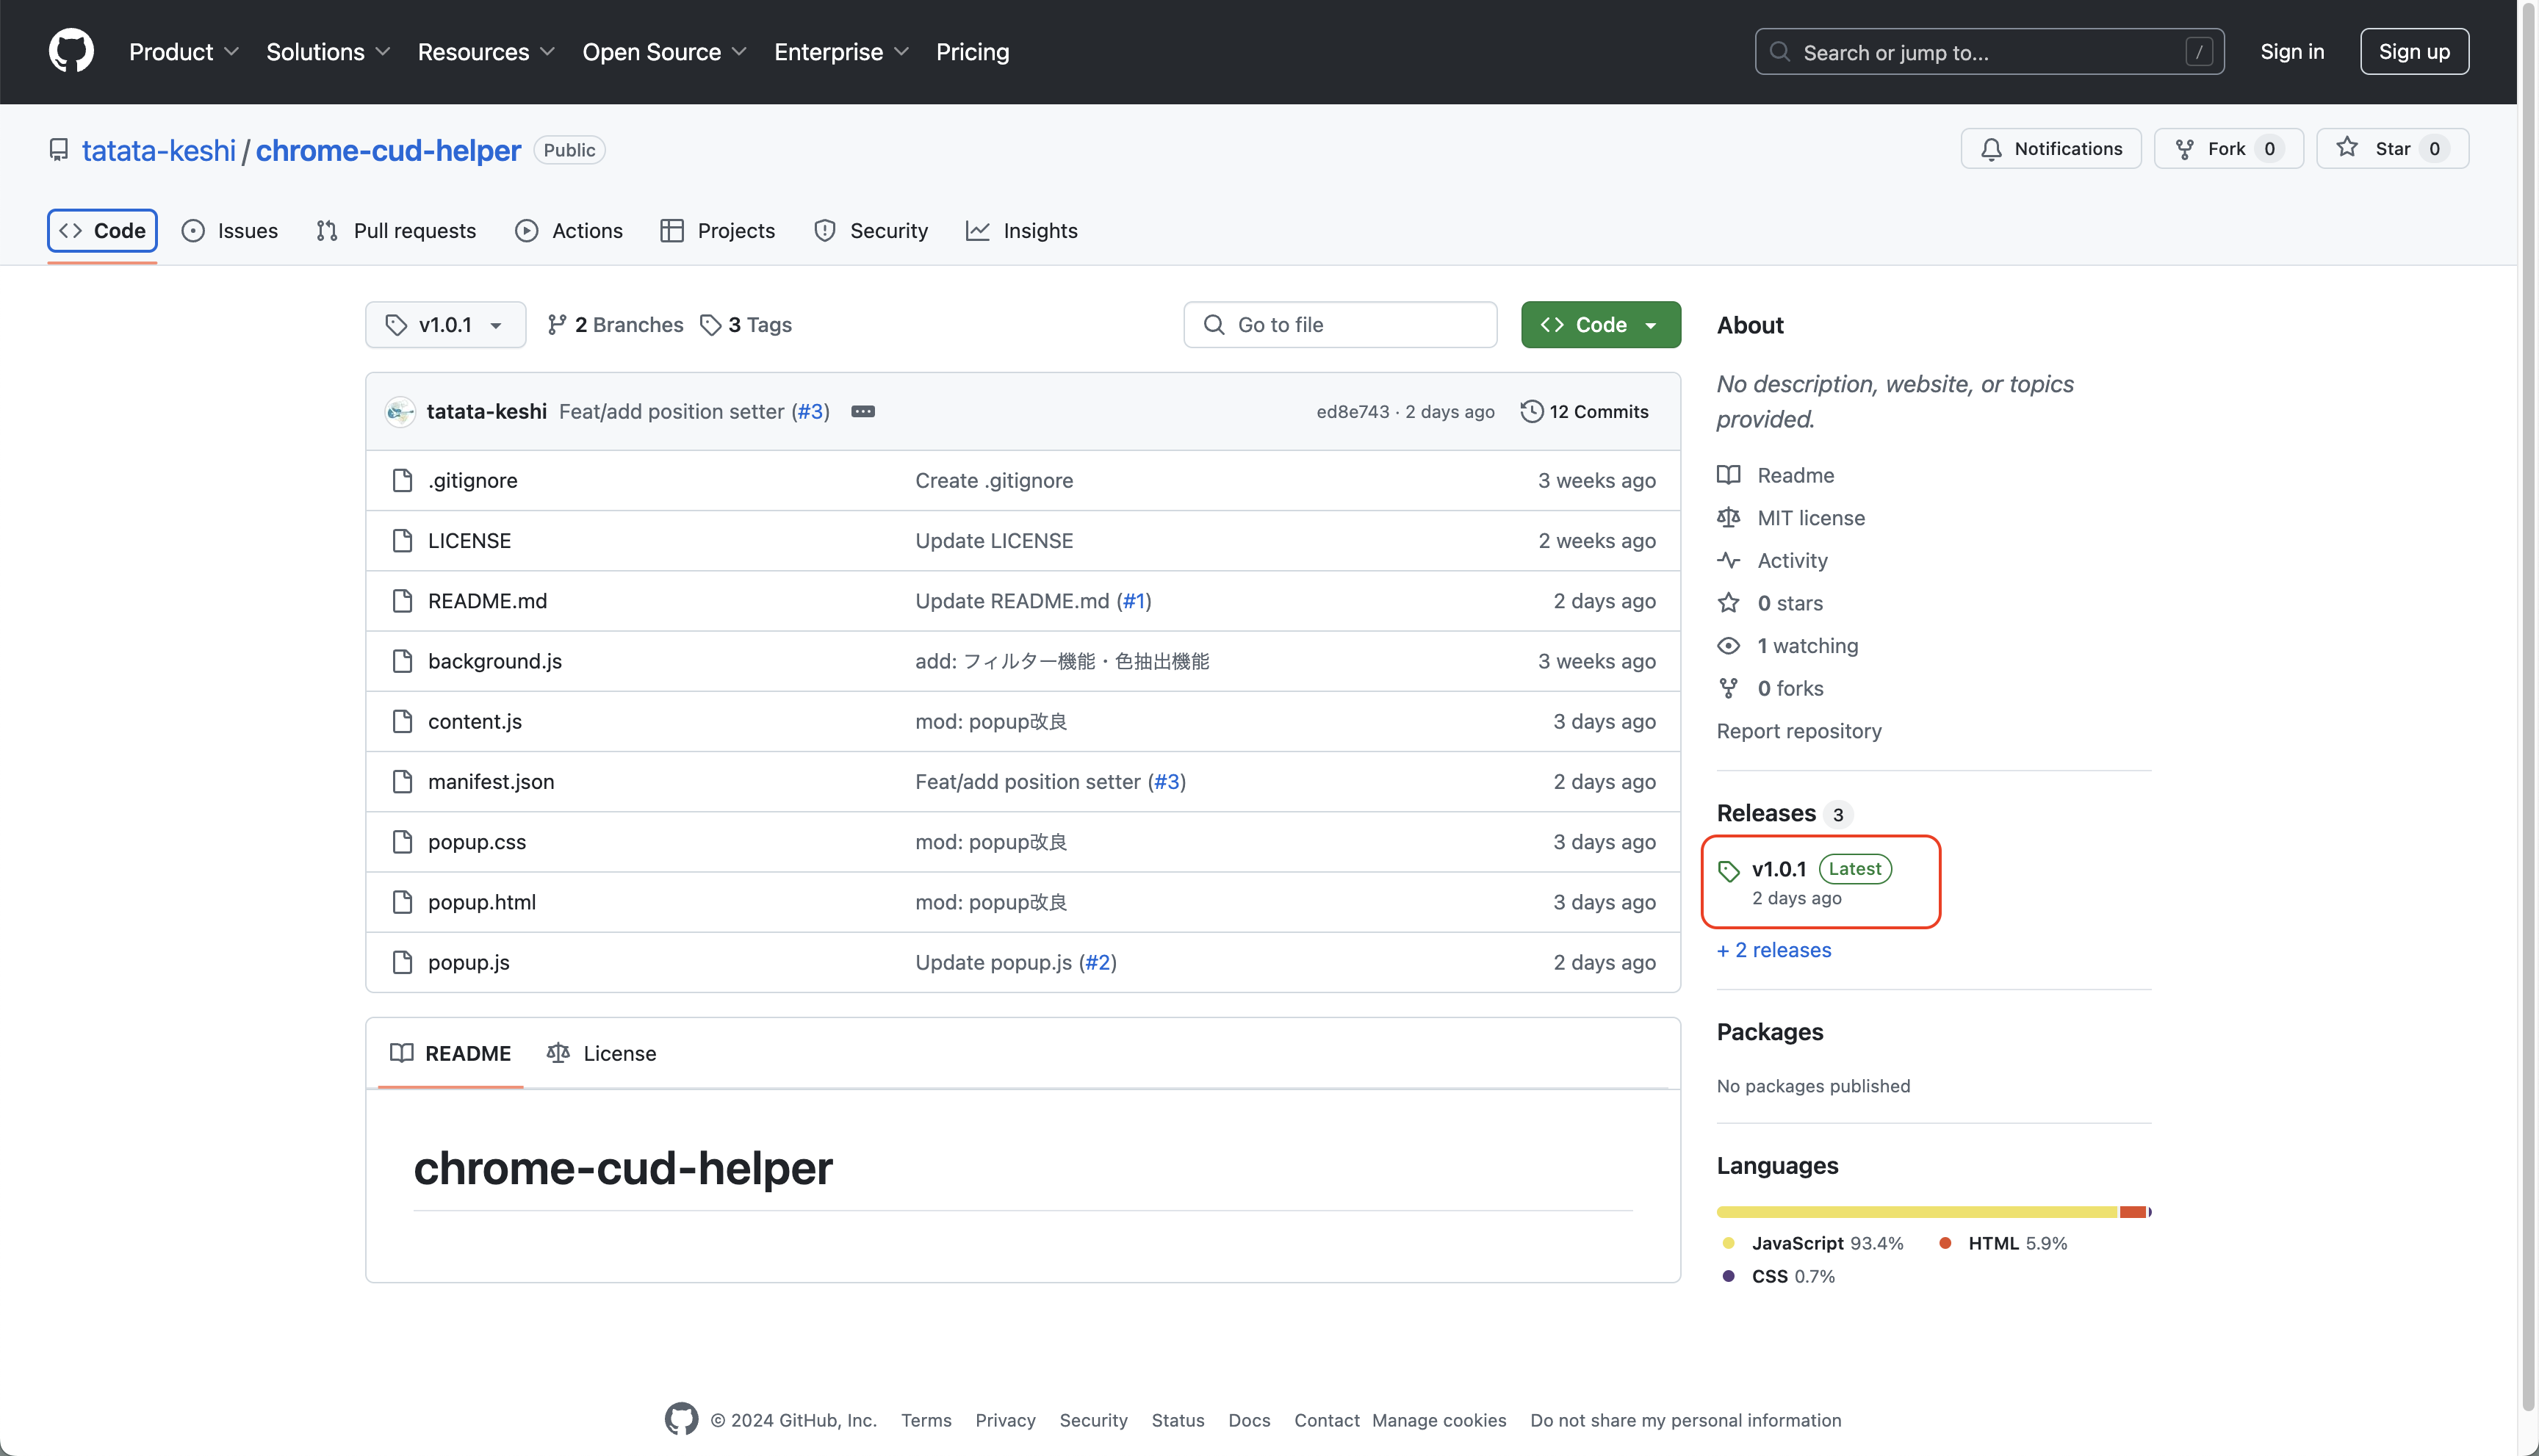Expand the Resources menu
This screenshot has width=2539, height=1456.
486,51
